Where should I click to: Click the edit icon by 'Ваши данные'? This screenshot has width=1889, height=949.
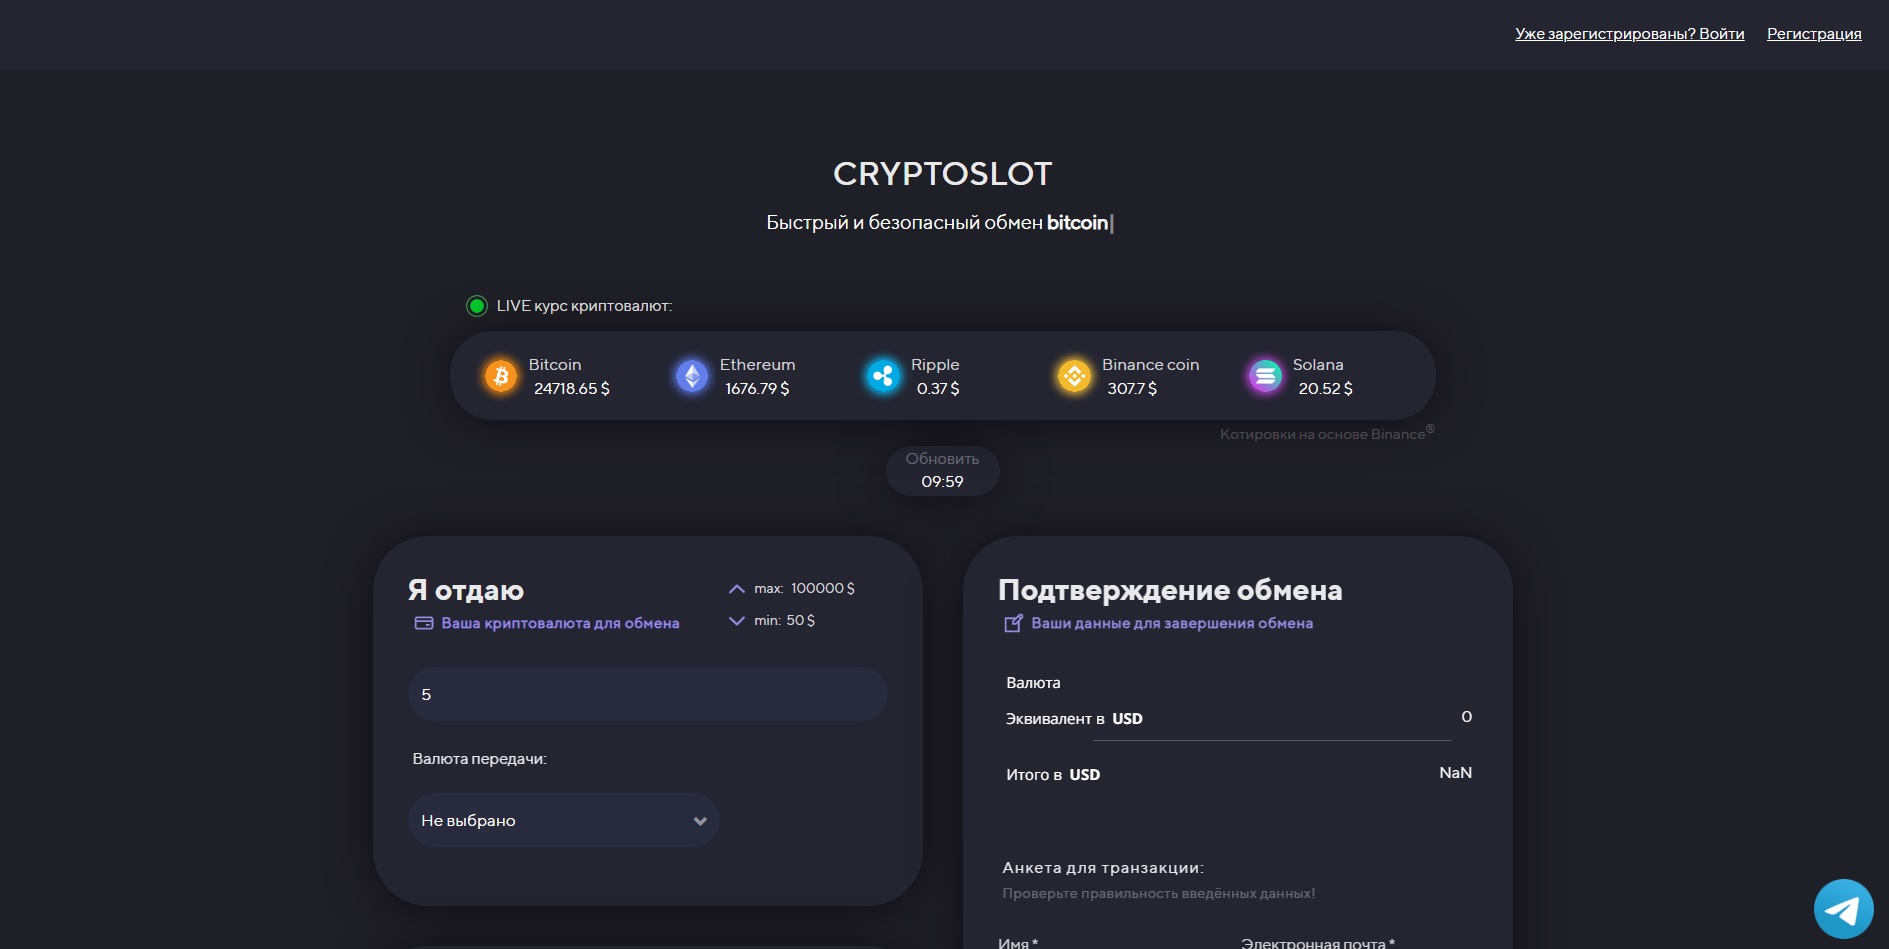[x=1013, y=623]
